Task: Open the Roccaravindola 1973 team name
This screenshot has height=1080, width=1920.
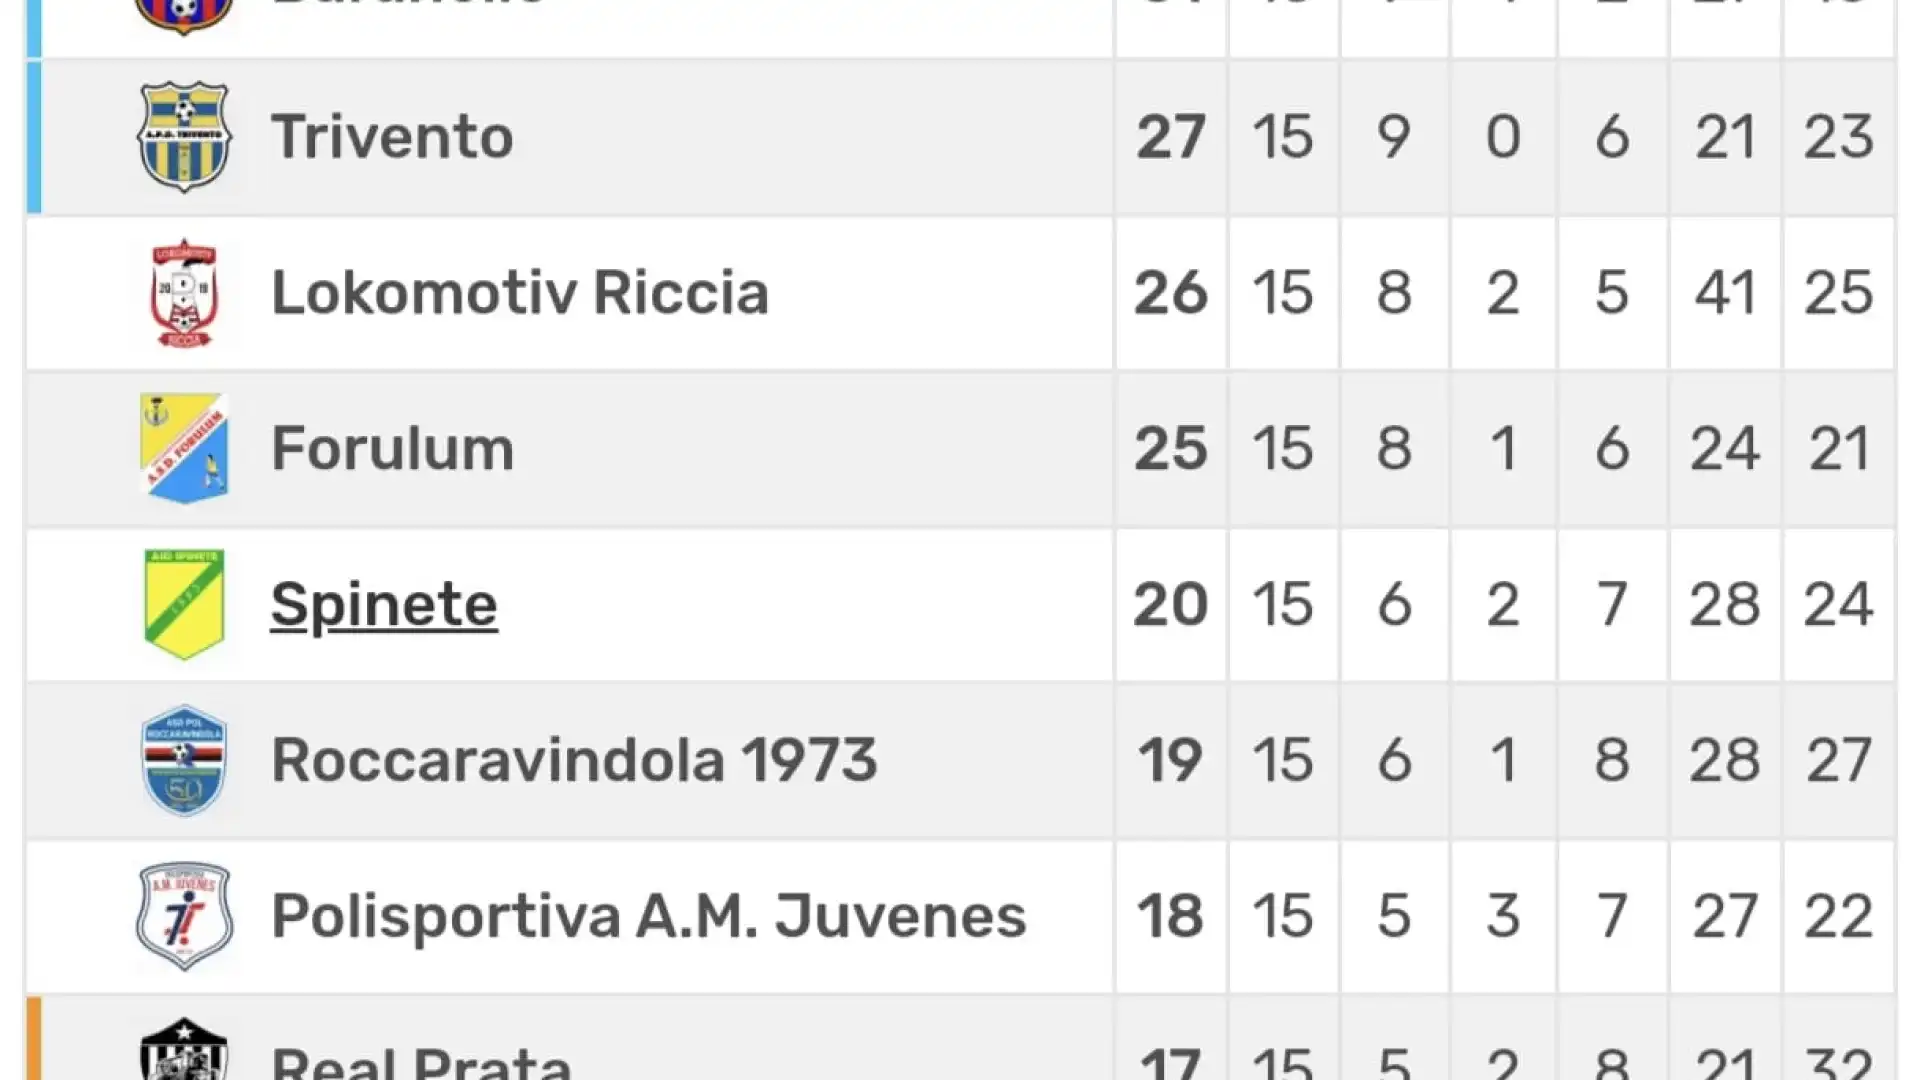Action: pyautogui.click(x=574, y=760)
